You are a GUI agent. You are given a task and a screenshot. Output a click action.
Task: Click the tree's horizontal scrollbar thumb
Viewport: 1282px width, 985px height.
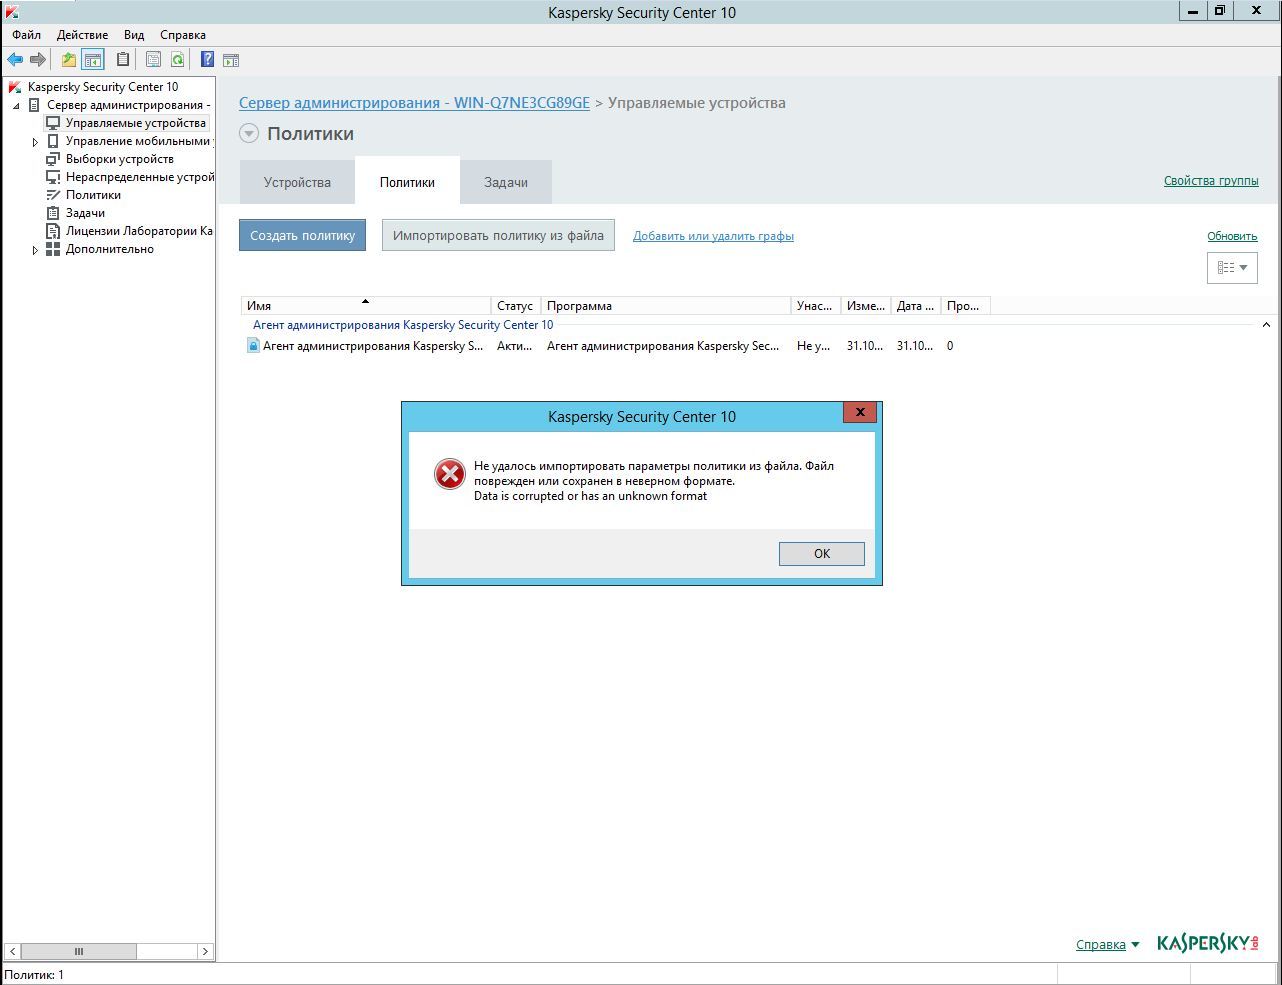click(79, 951)
